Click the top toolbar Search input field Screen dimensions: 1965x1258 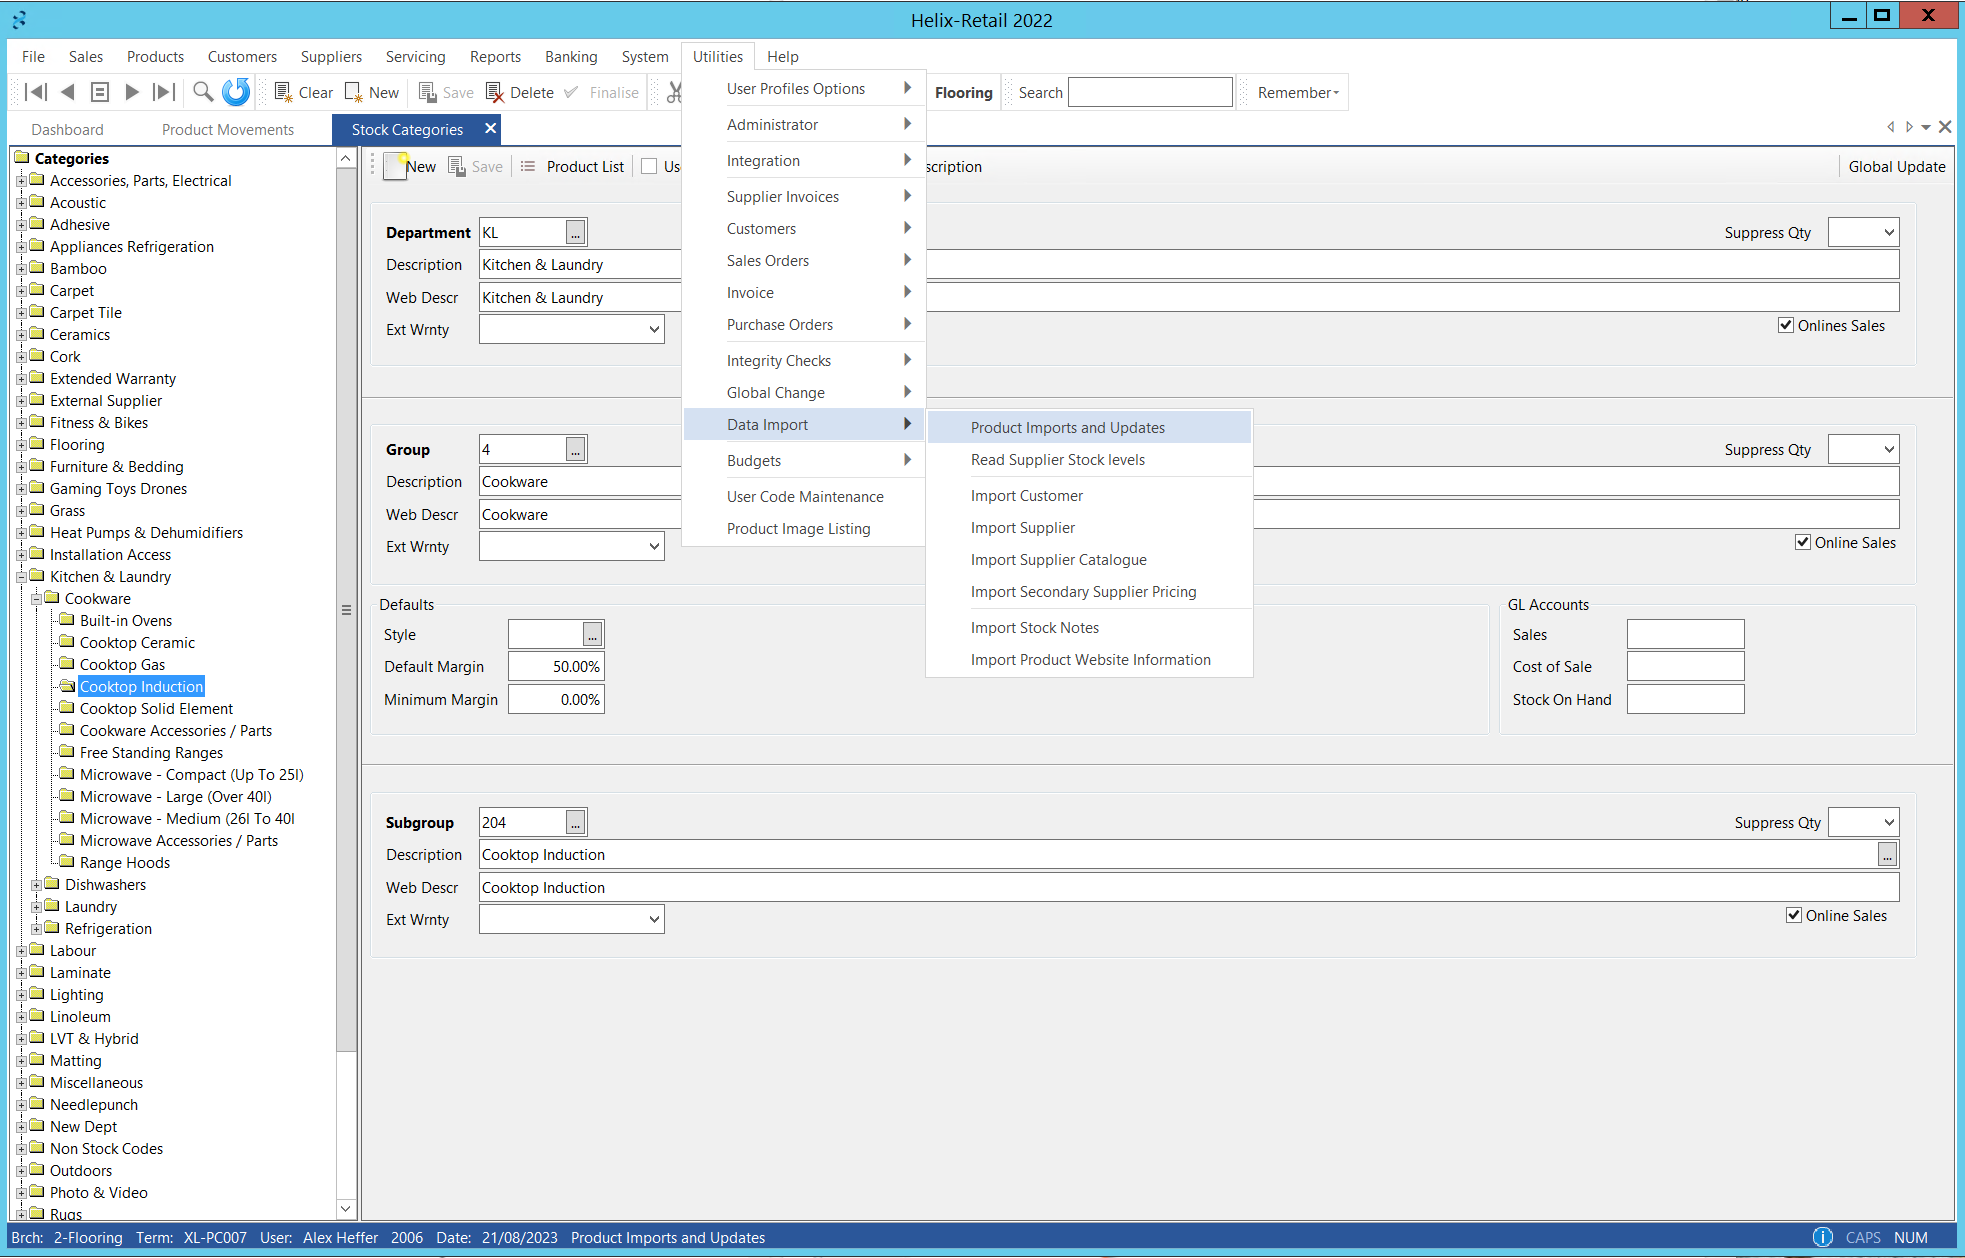click(1150, 92)
